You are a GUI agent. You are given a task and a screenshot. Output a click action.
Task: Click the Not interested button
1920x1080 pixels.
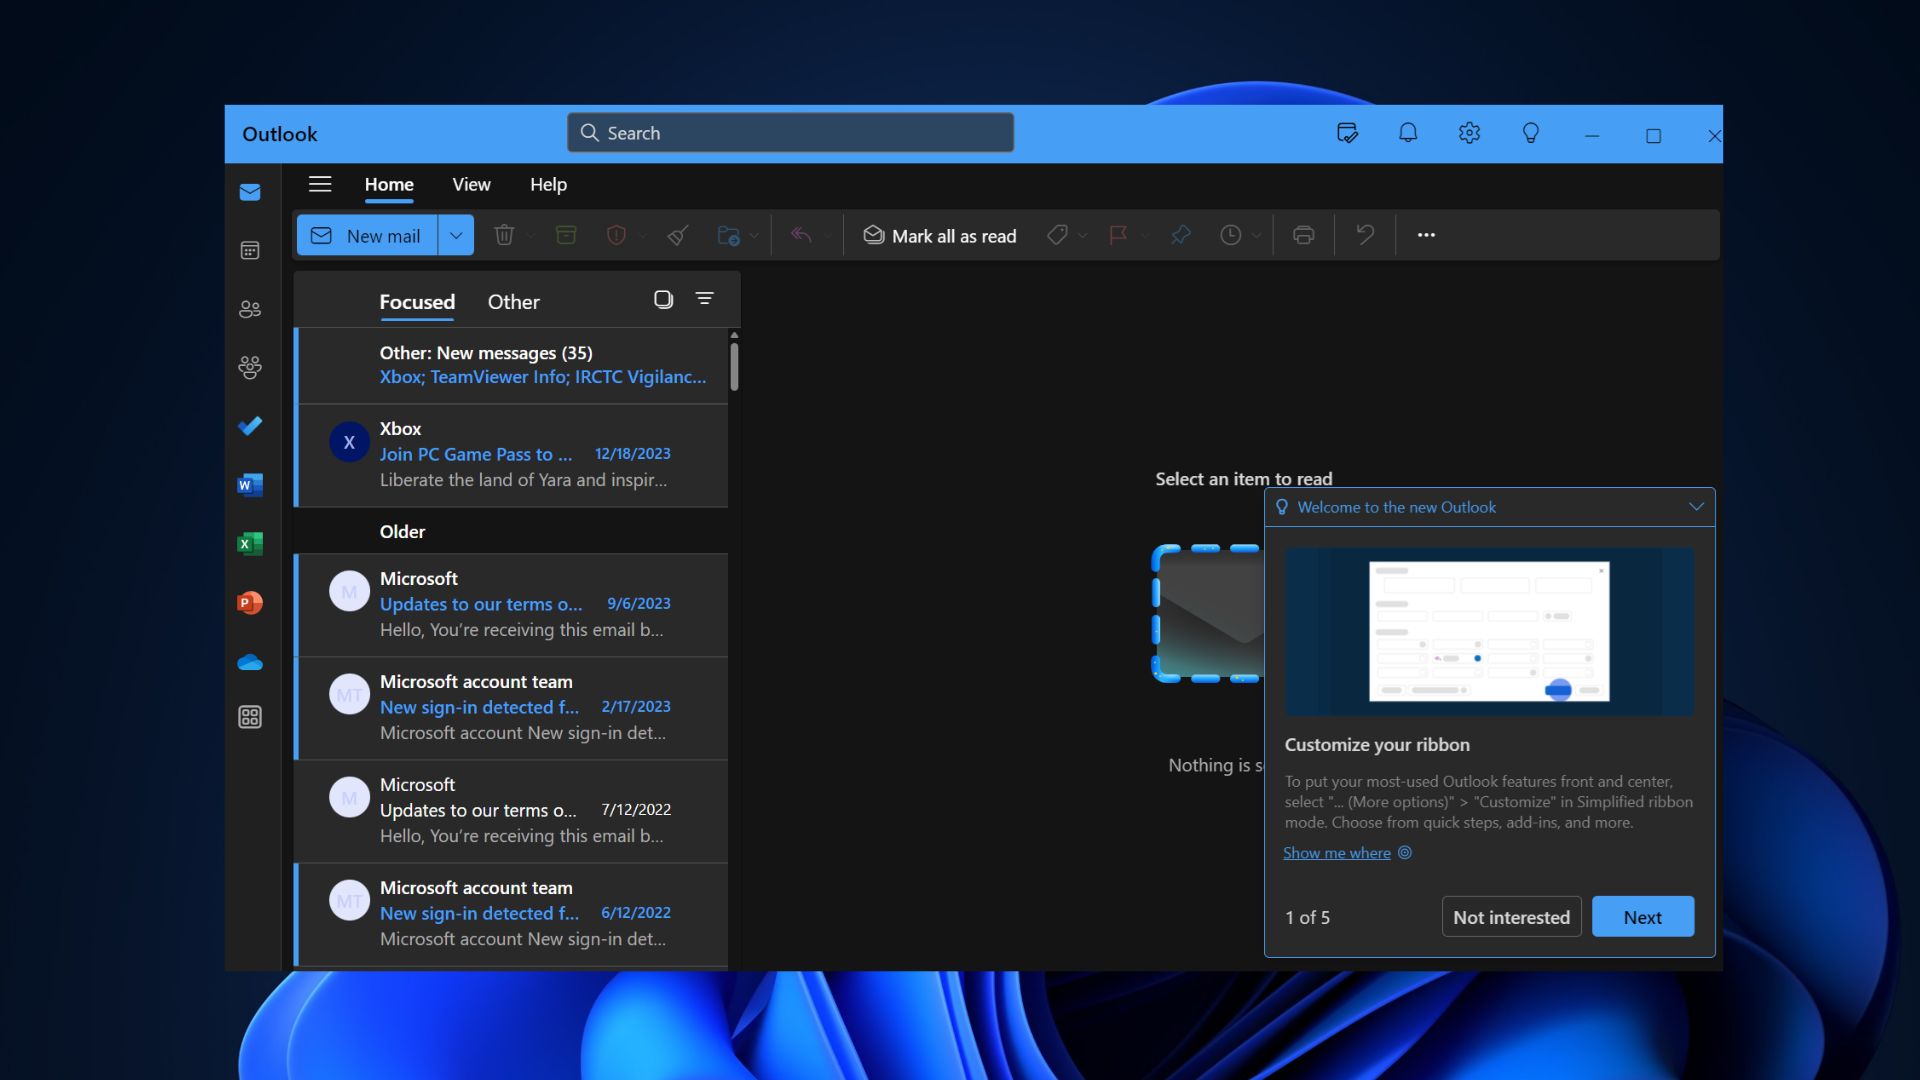(1511, 915)
